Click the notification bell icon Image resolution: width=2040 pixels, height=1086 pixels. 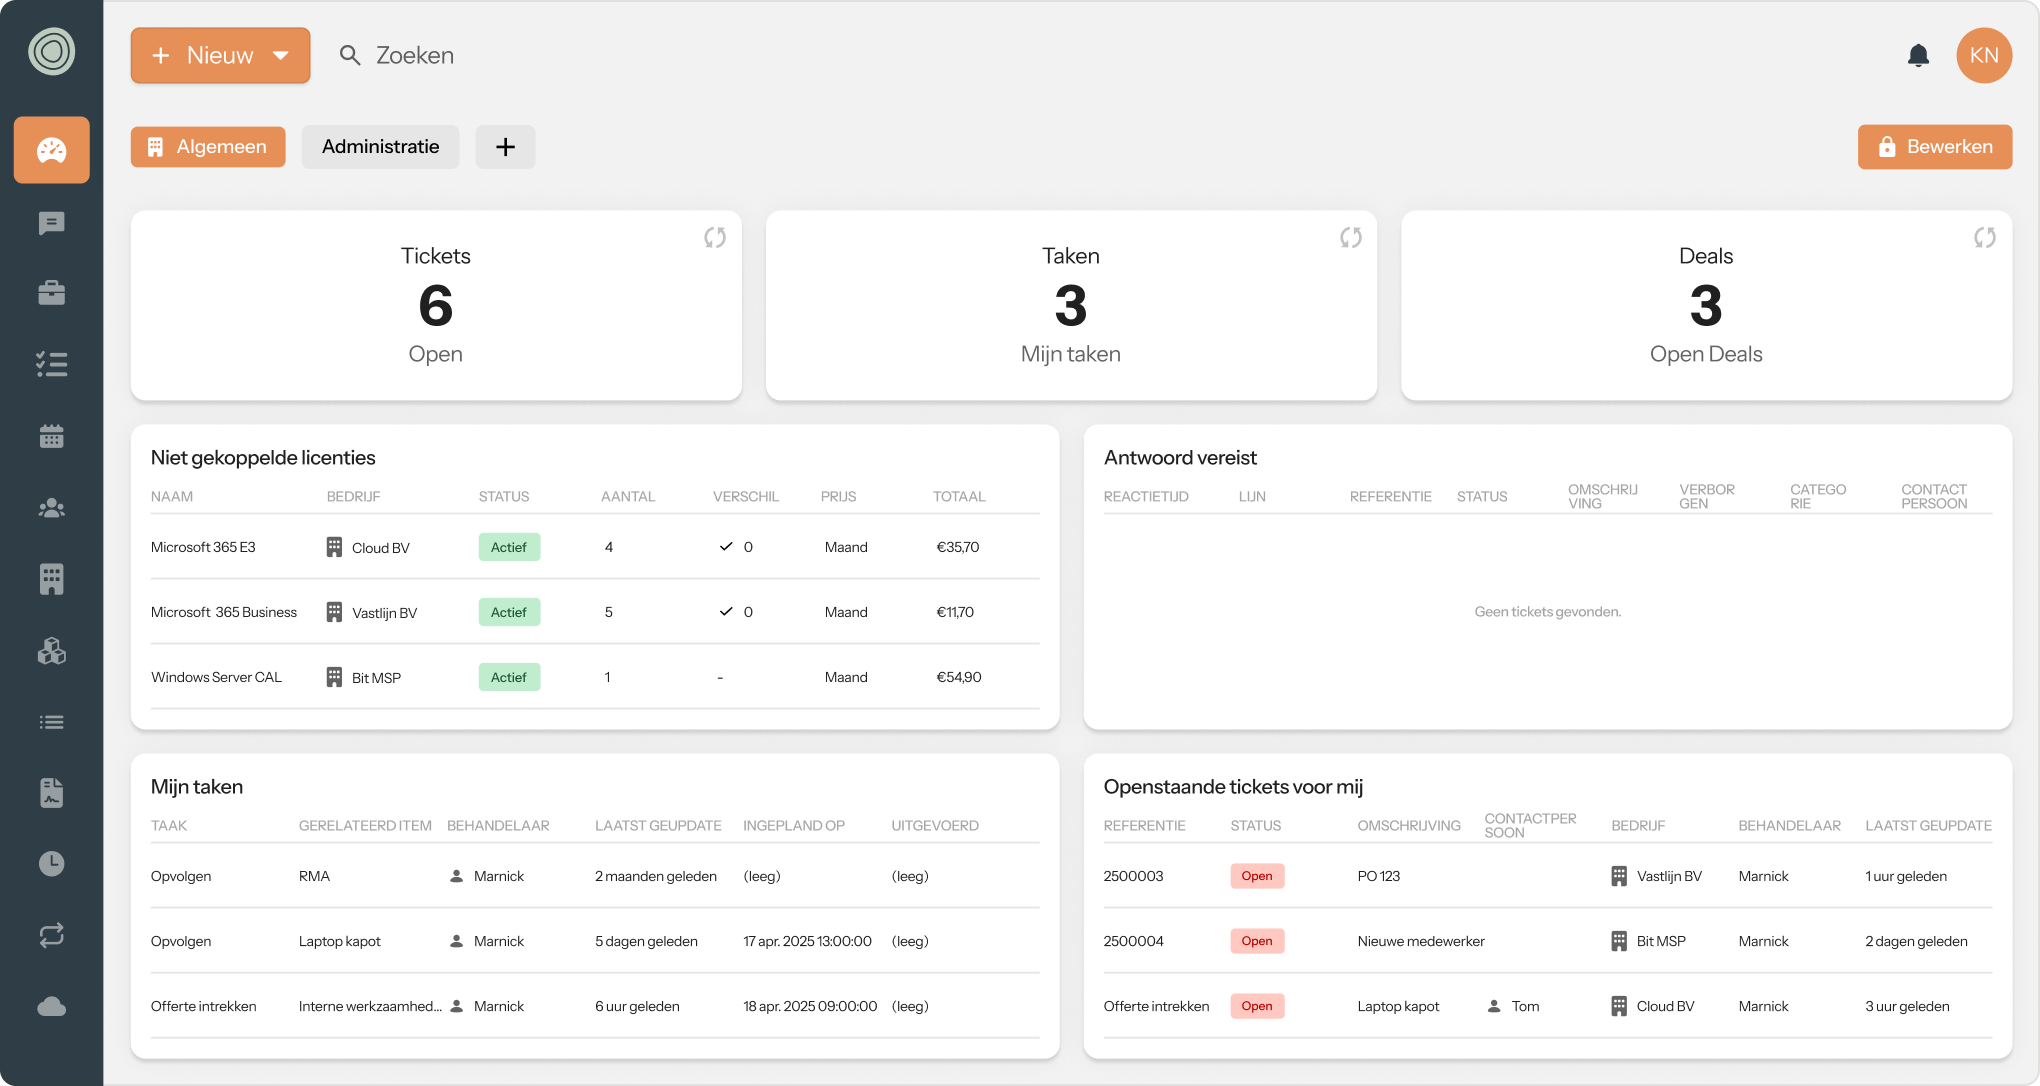[x=1917, y=56]
